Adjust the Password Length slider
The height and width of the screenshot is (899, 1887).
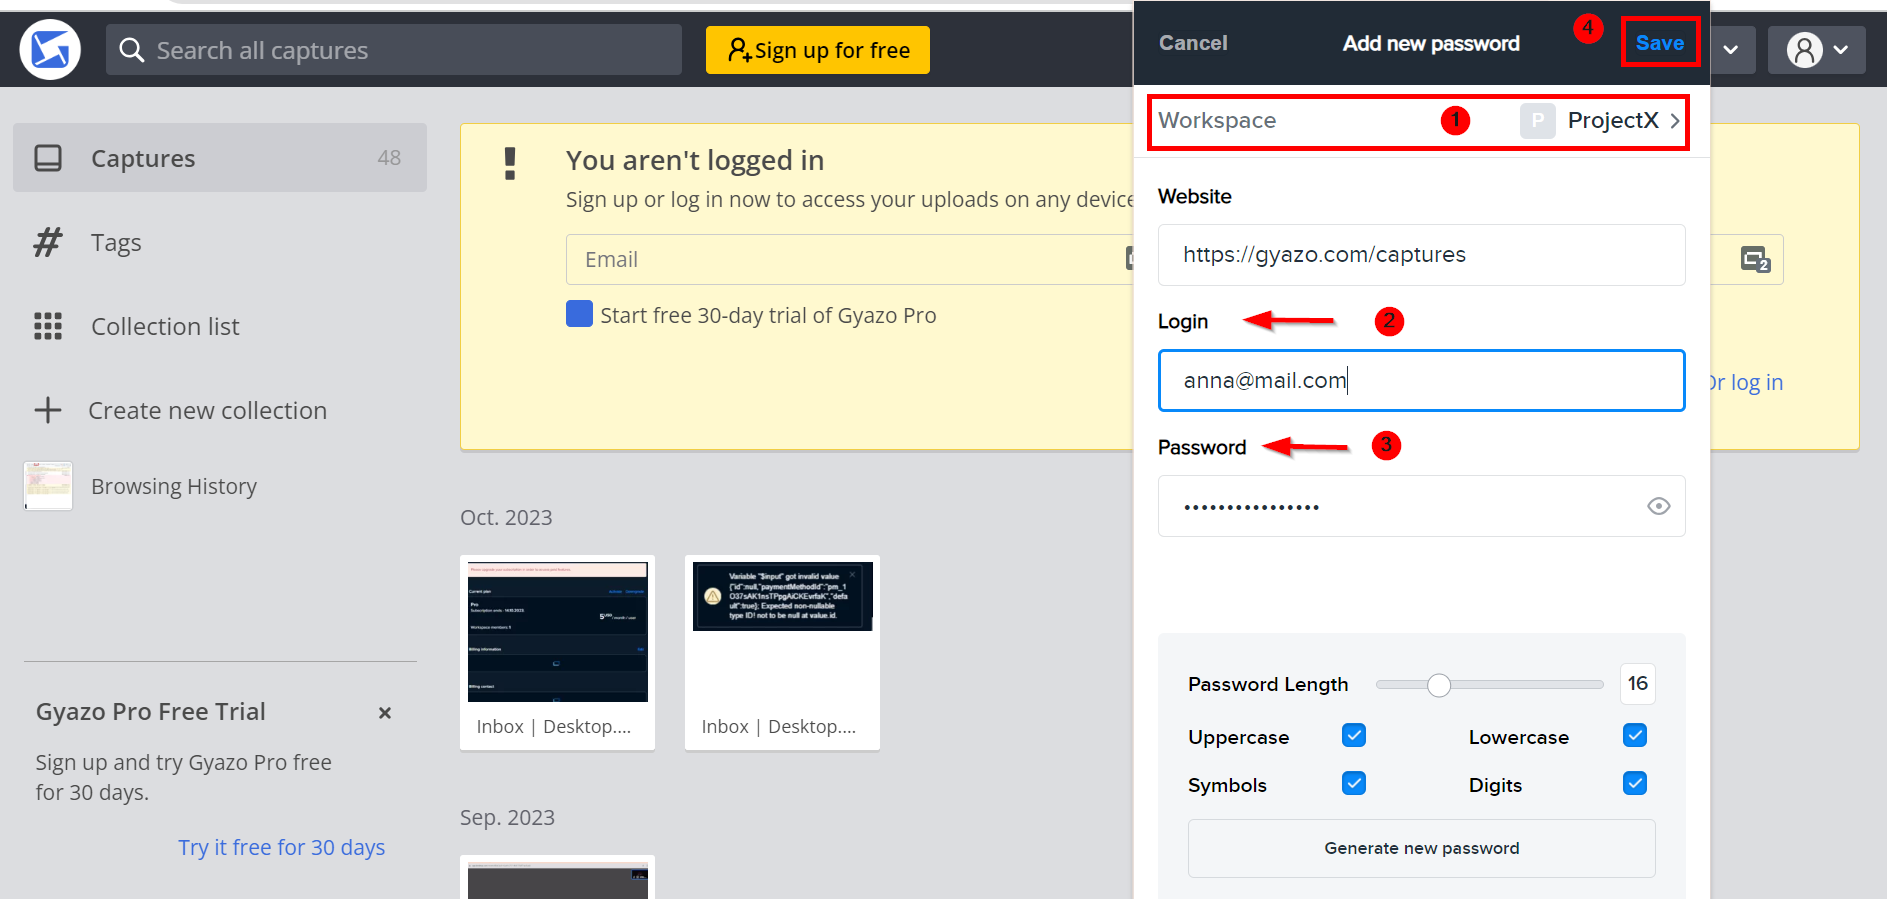point(1439,685)
